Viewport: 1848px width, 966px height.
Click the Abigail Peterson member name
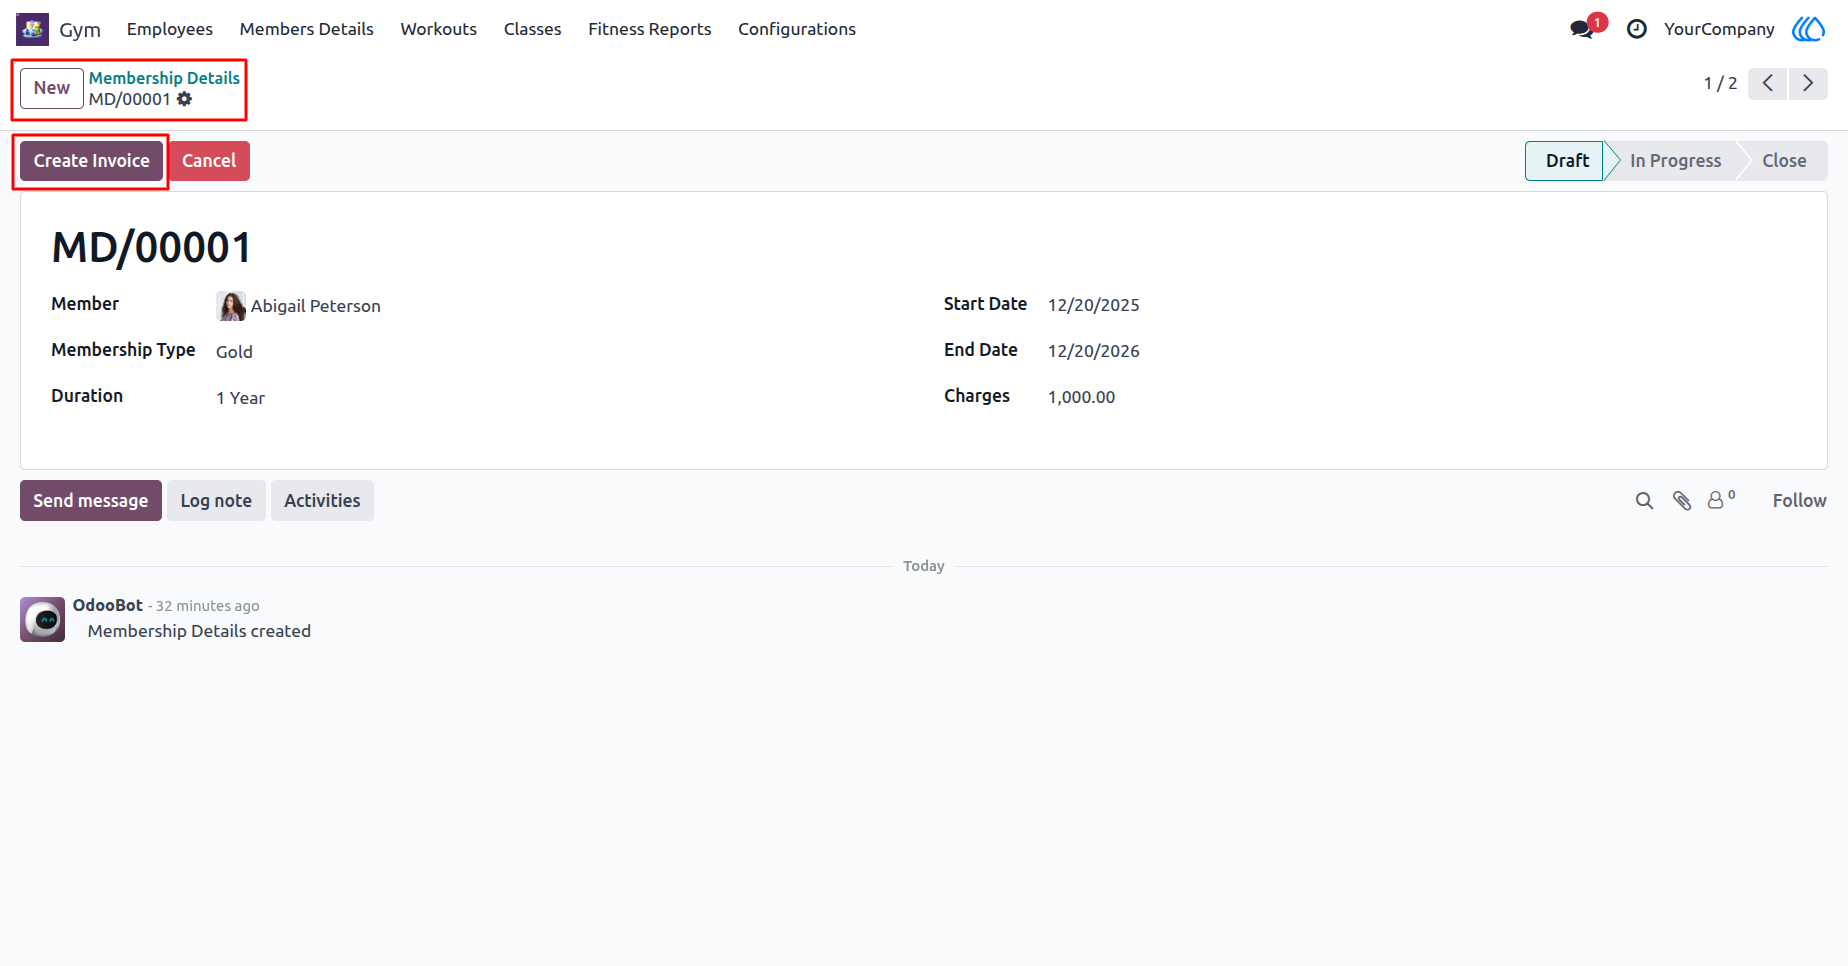(x=315, y=306)
